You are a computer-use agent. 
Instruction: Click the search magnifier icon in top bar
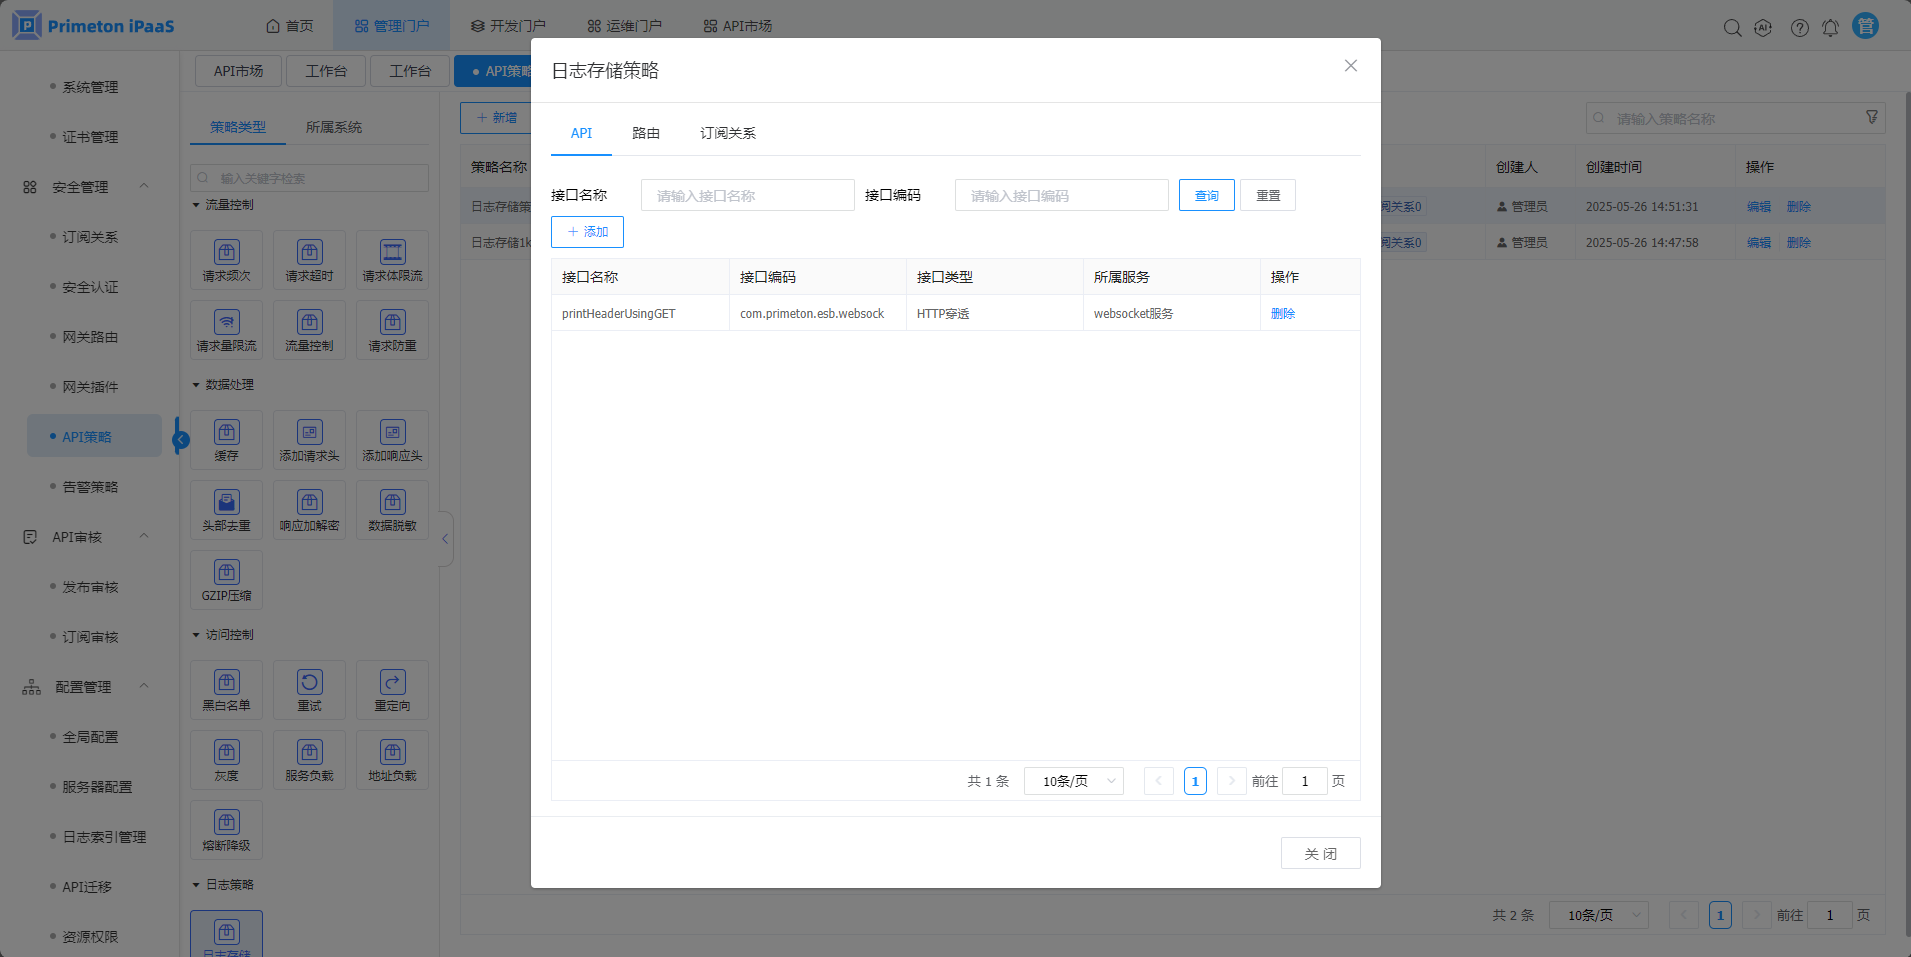pos(1732,28)
